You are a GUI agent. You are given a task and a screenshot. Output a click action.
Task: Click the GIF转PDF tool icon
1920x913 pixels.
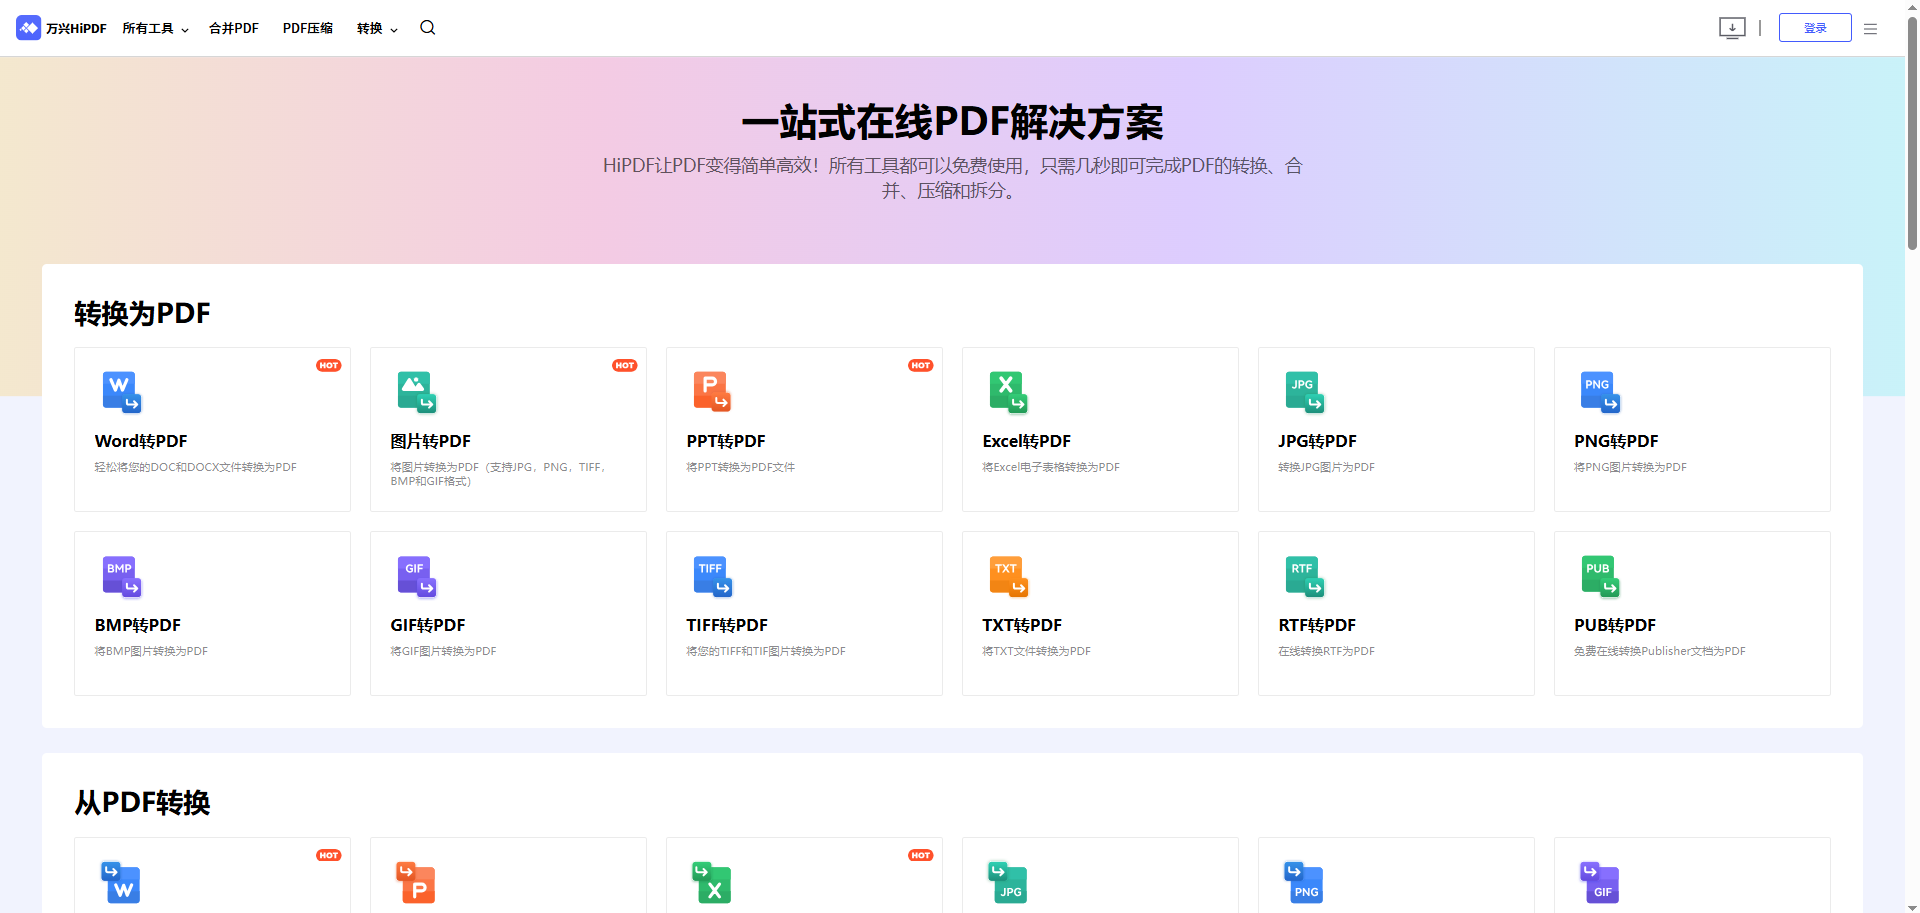tap(417, 577)
